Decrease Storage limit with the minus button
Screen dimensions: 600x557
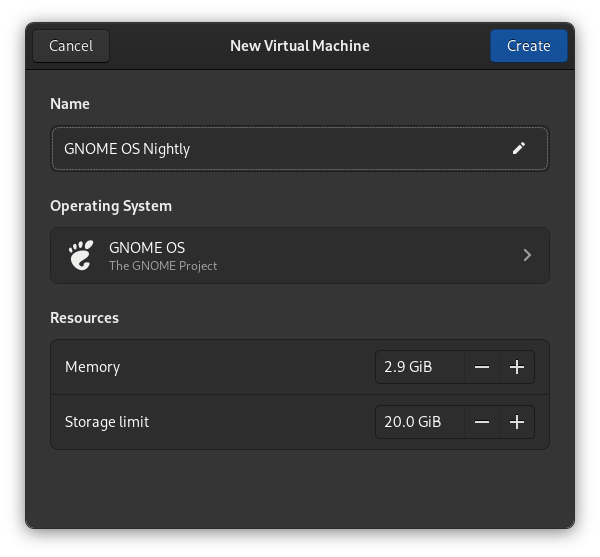click(482, 422)
